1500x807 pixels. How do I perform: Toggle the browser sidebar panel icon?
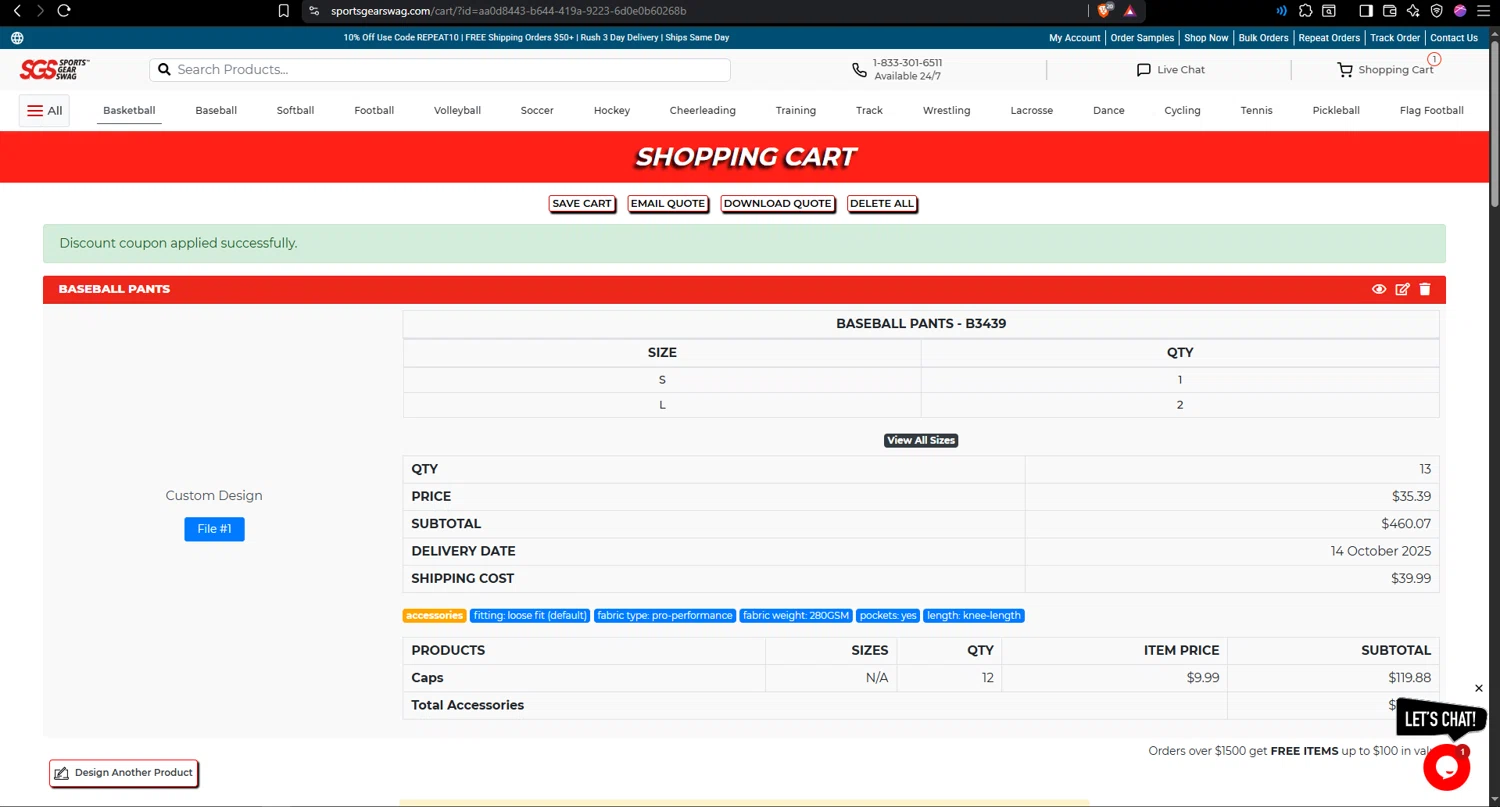pos(1366,11)
